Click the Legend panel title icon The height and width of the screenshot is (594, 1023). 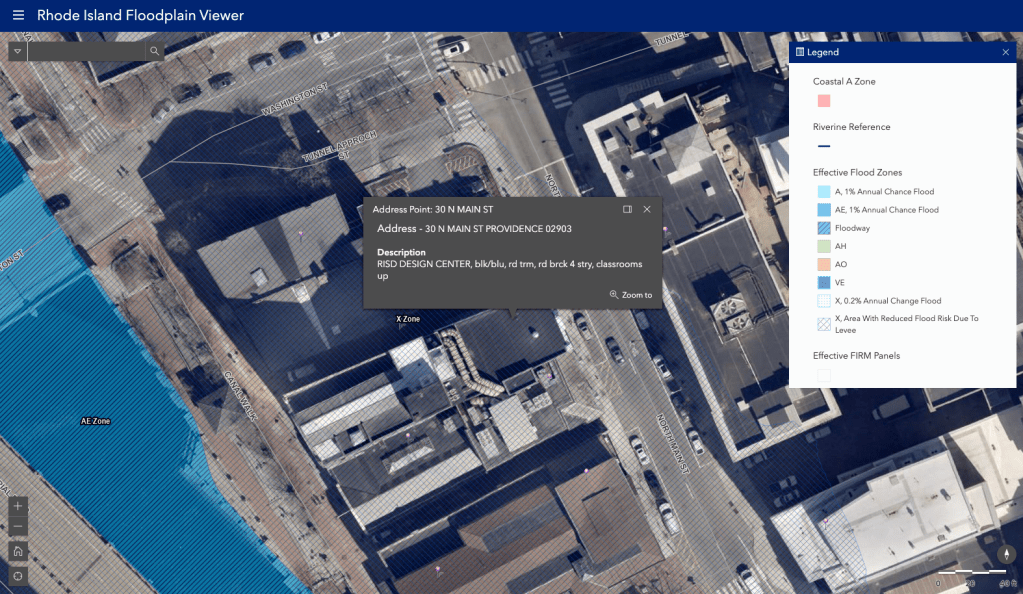click(x=800, y=52)
